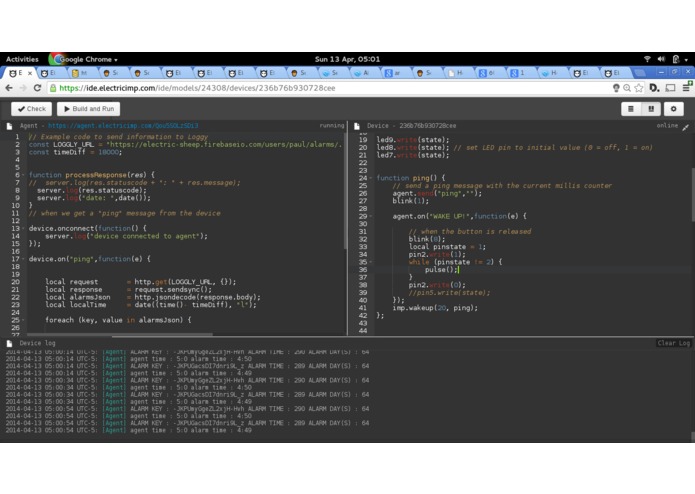Click the Agent editor vertical scrollbar
This screenshot has width=695, height=494.
[345, 191]
